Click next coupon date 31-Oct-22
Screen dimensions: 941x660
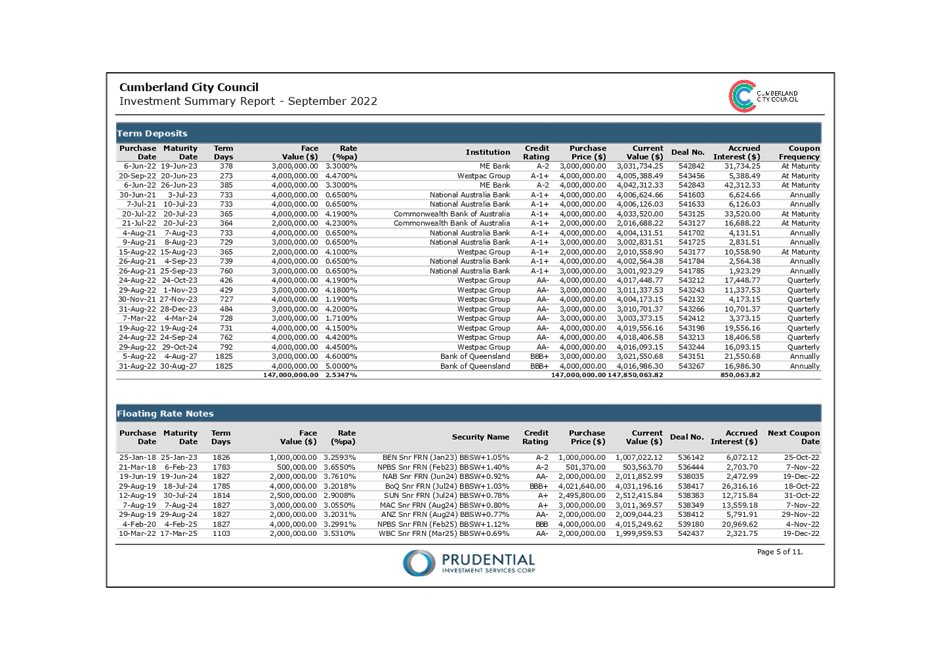[x=801, y=496]
